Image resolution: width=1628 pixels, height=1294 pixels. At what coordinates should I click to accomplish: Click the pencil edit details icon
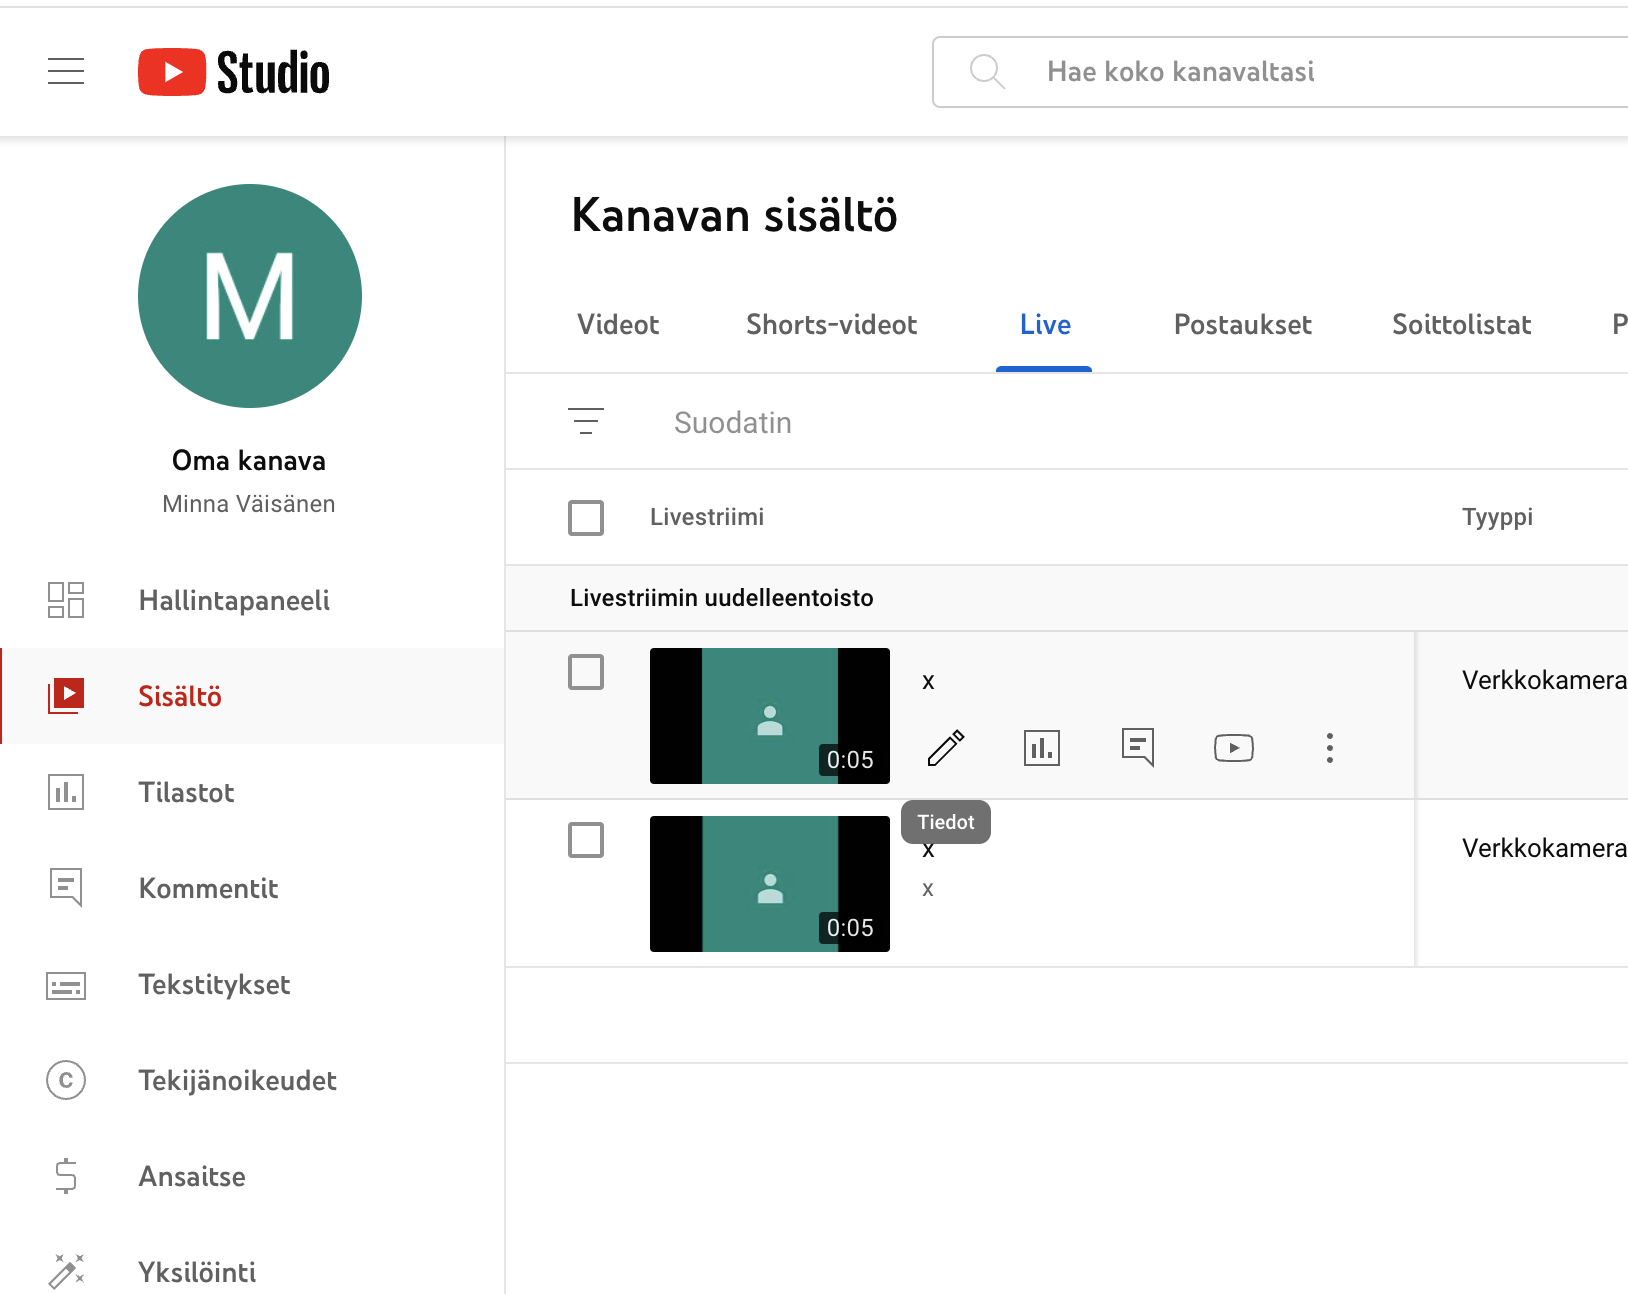[x=945, y=748]
